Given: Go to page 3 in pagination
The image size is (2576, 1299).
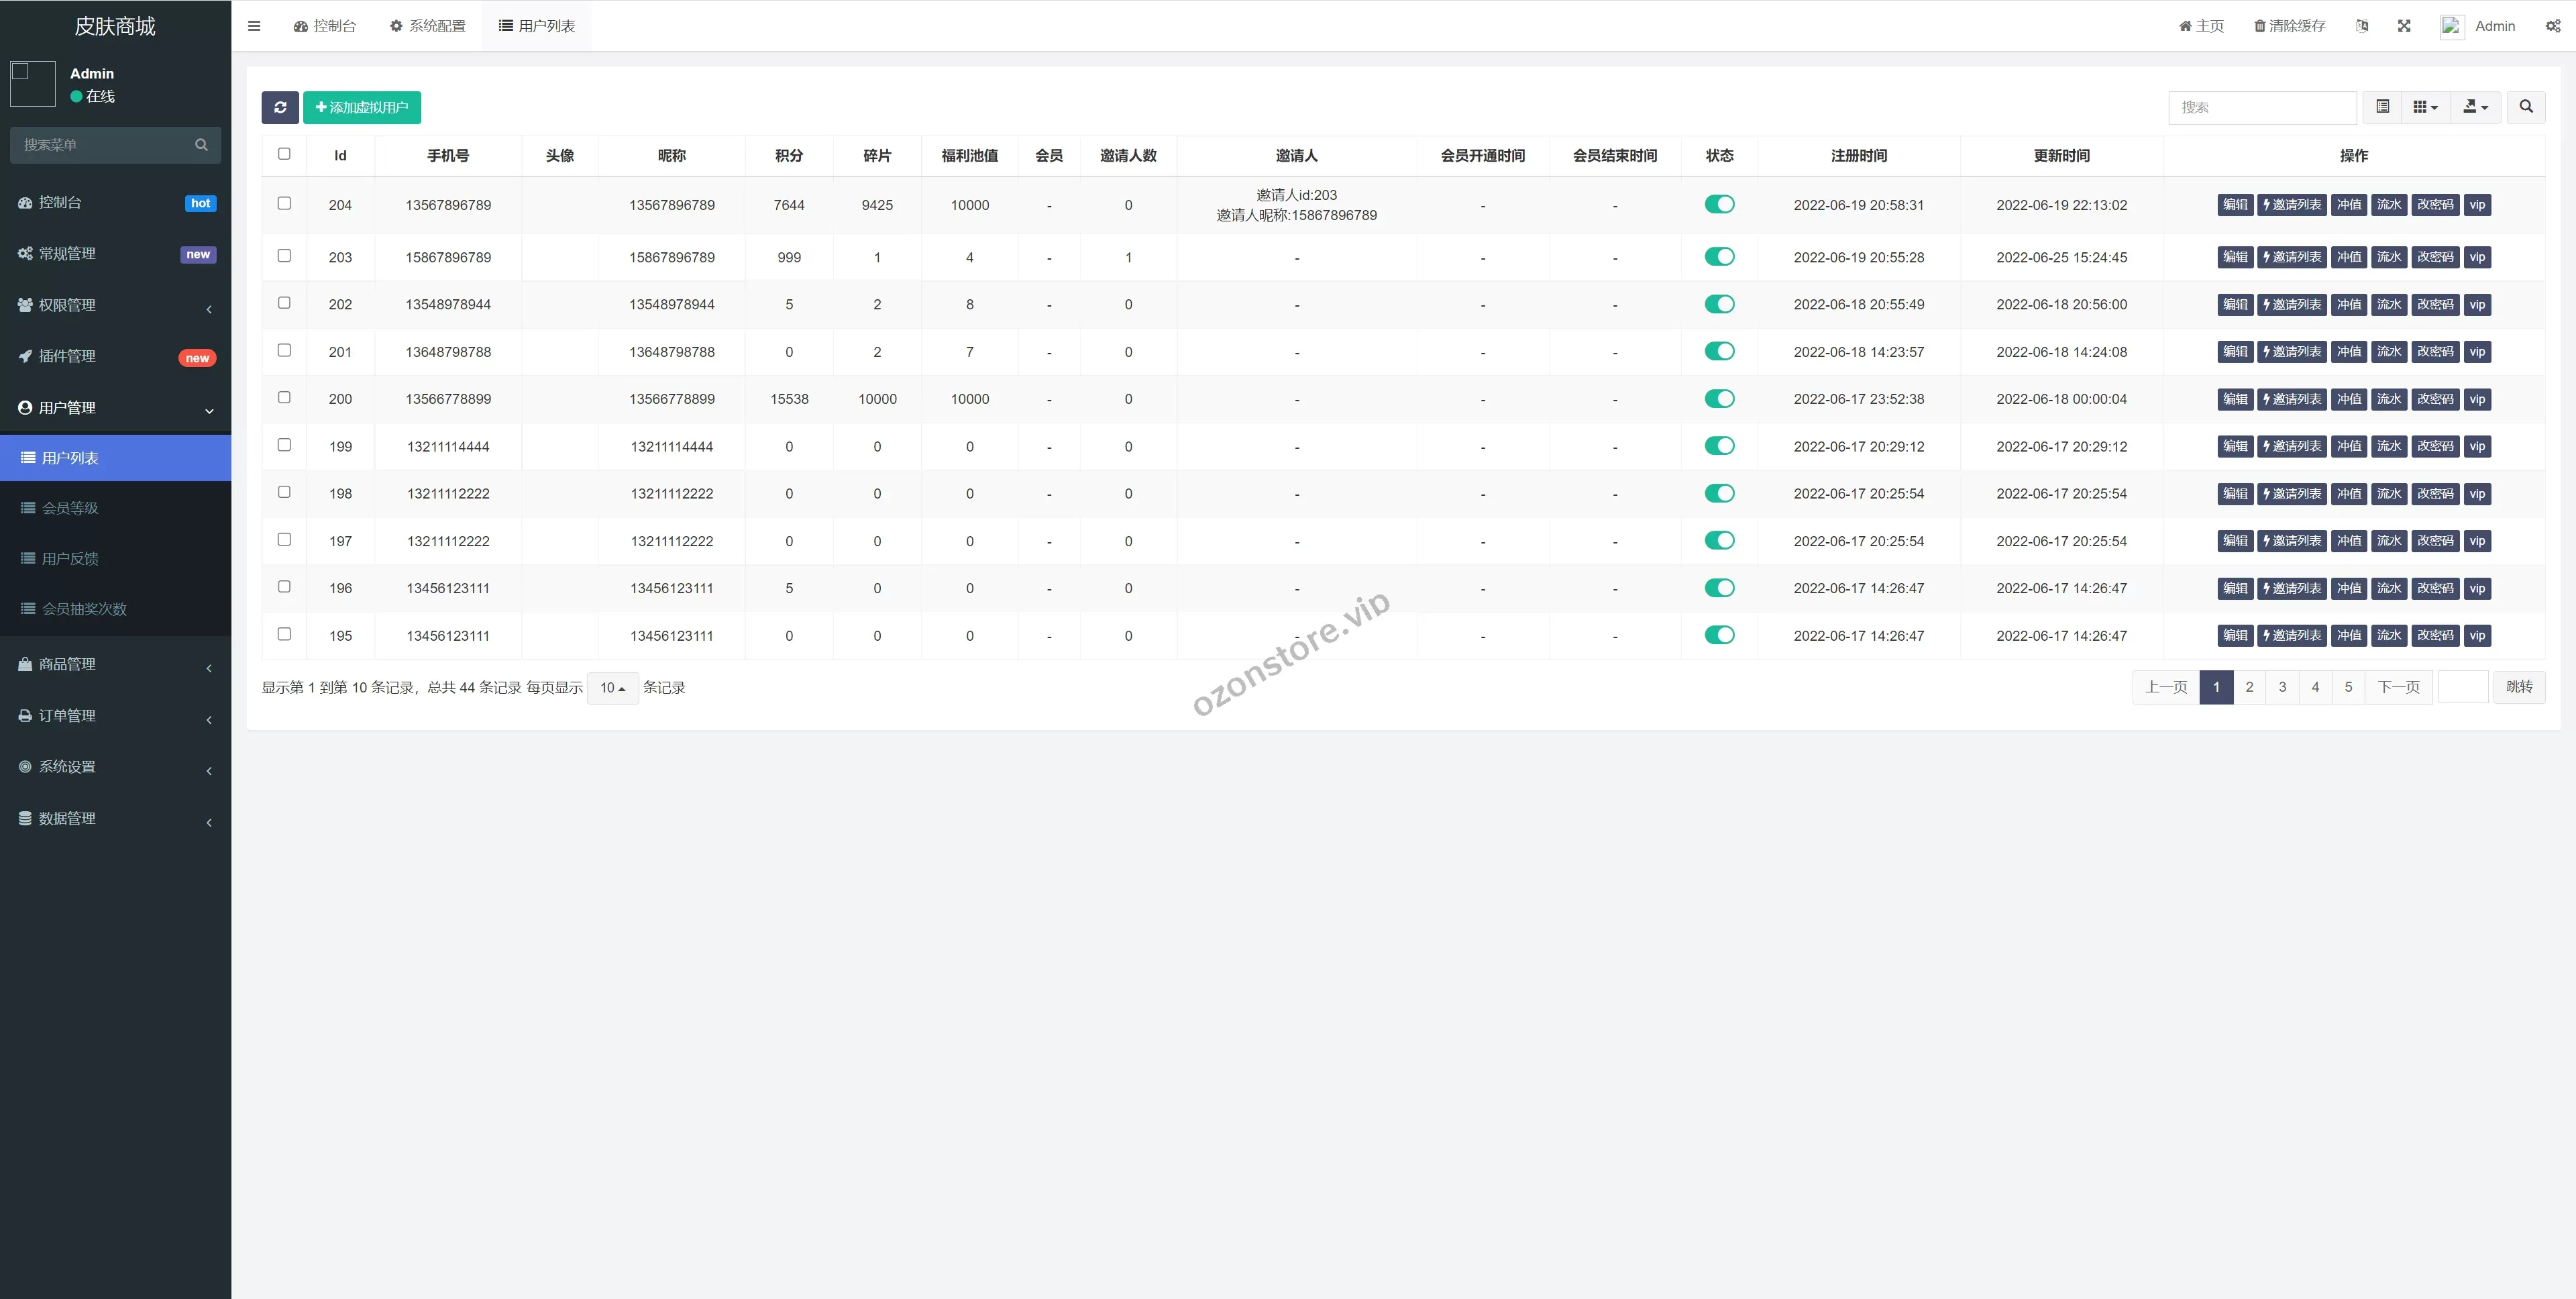Looking at the screenshot, I should click(2282, 687).
